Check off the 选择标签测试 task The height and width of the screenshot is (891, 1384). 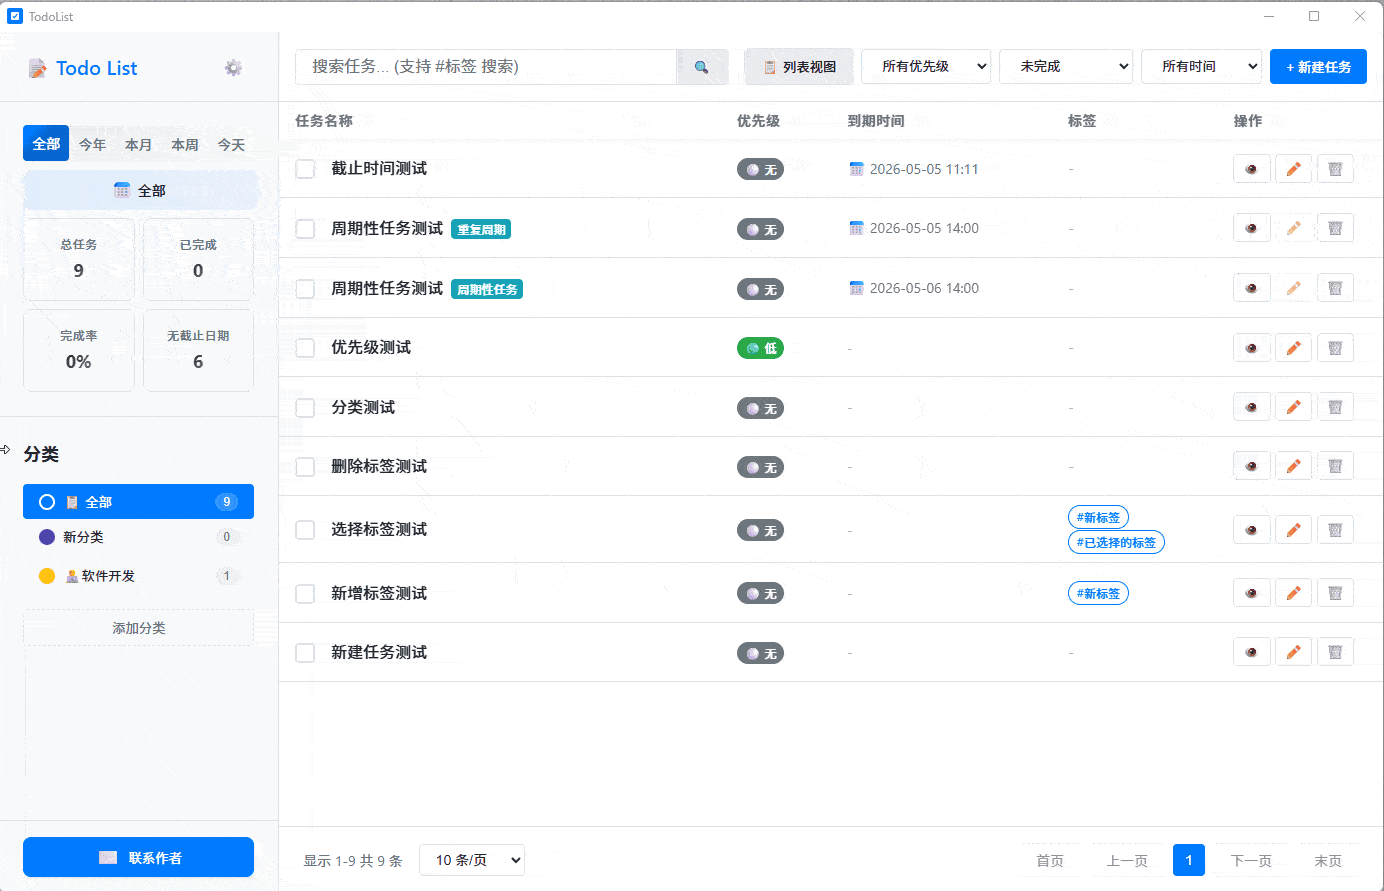pyautogui.click(x=305, y=530)
